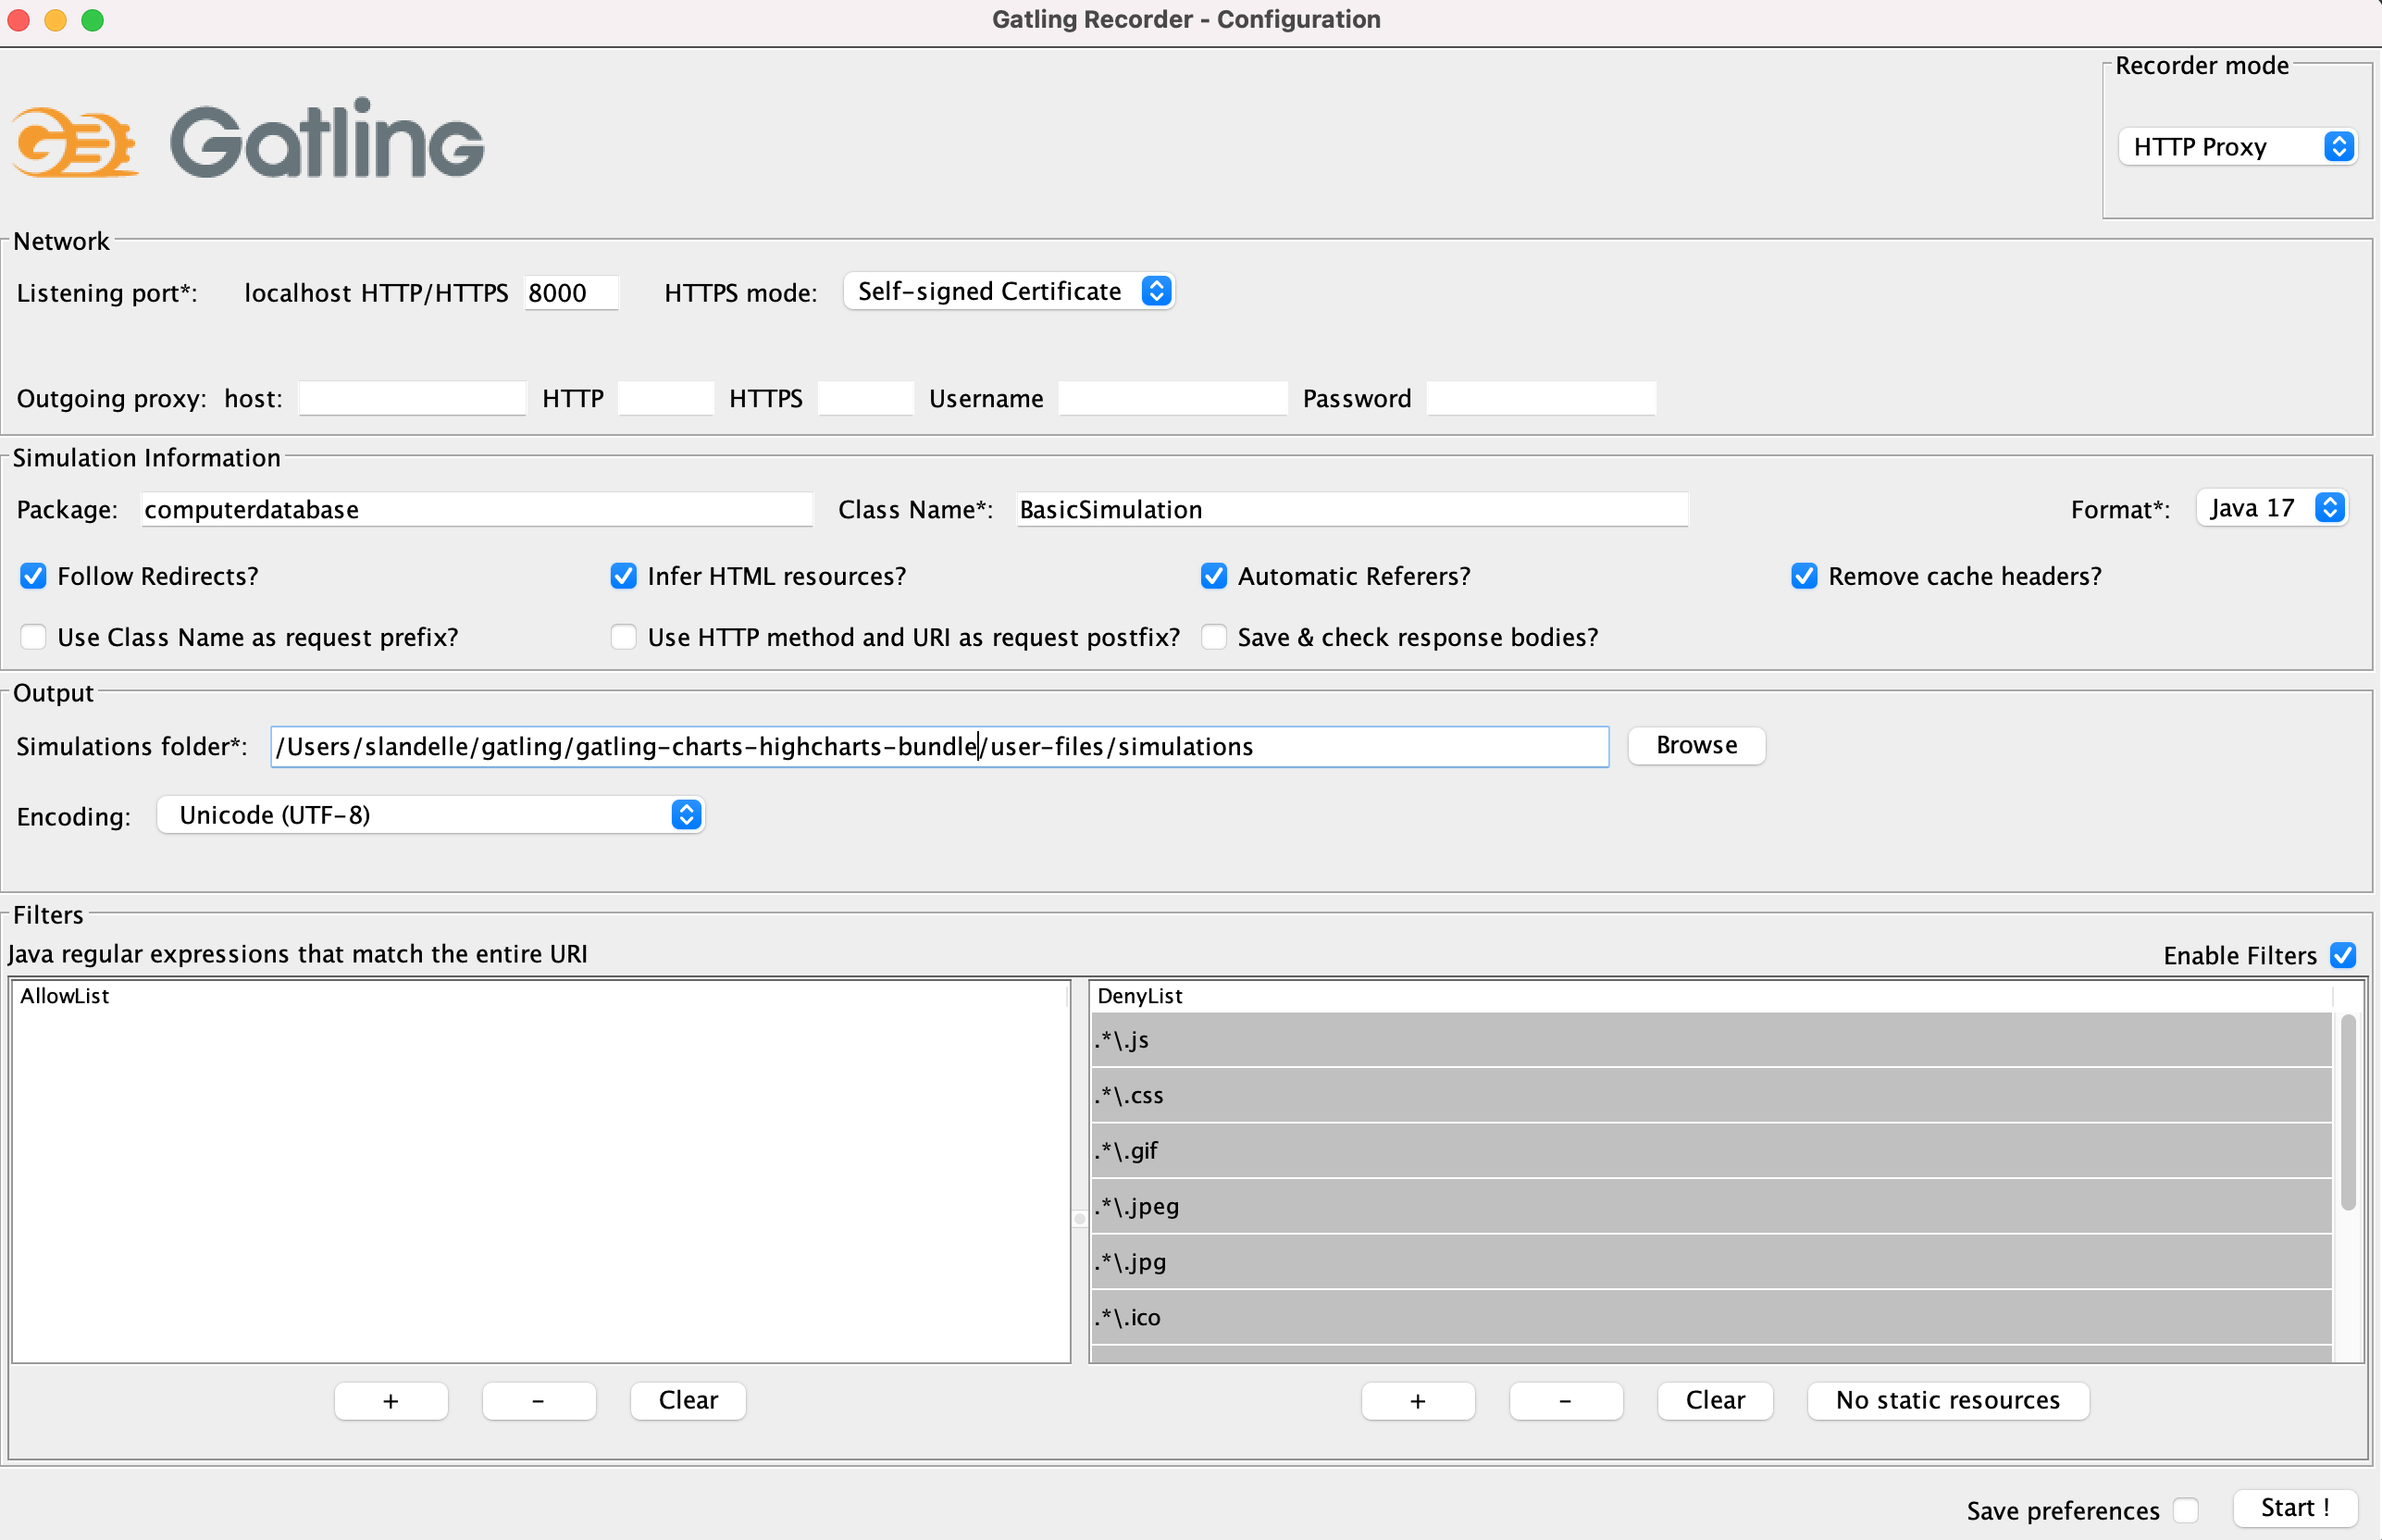This screenshot has height=1540, width=2382.
Task: Click the Start ! button
Action: (x=2295, y=1508)
